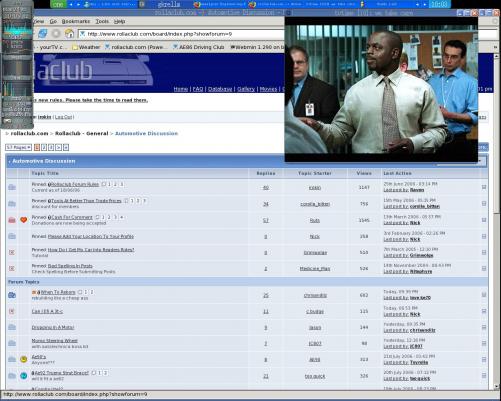Viewport: 501px width, 401px height.
Task: Click the gkrellm entry in the top panel
Action: click(x=169, y=4)
